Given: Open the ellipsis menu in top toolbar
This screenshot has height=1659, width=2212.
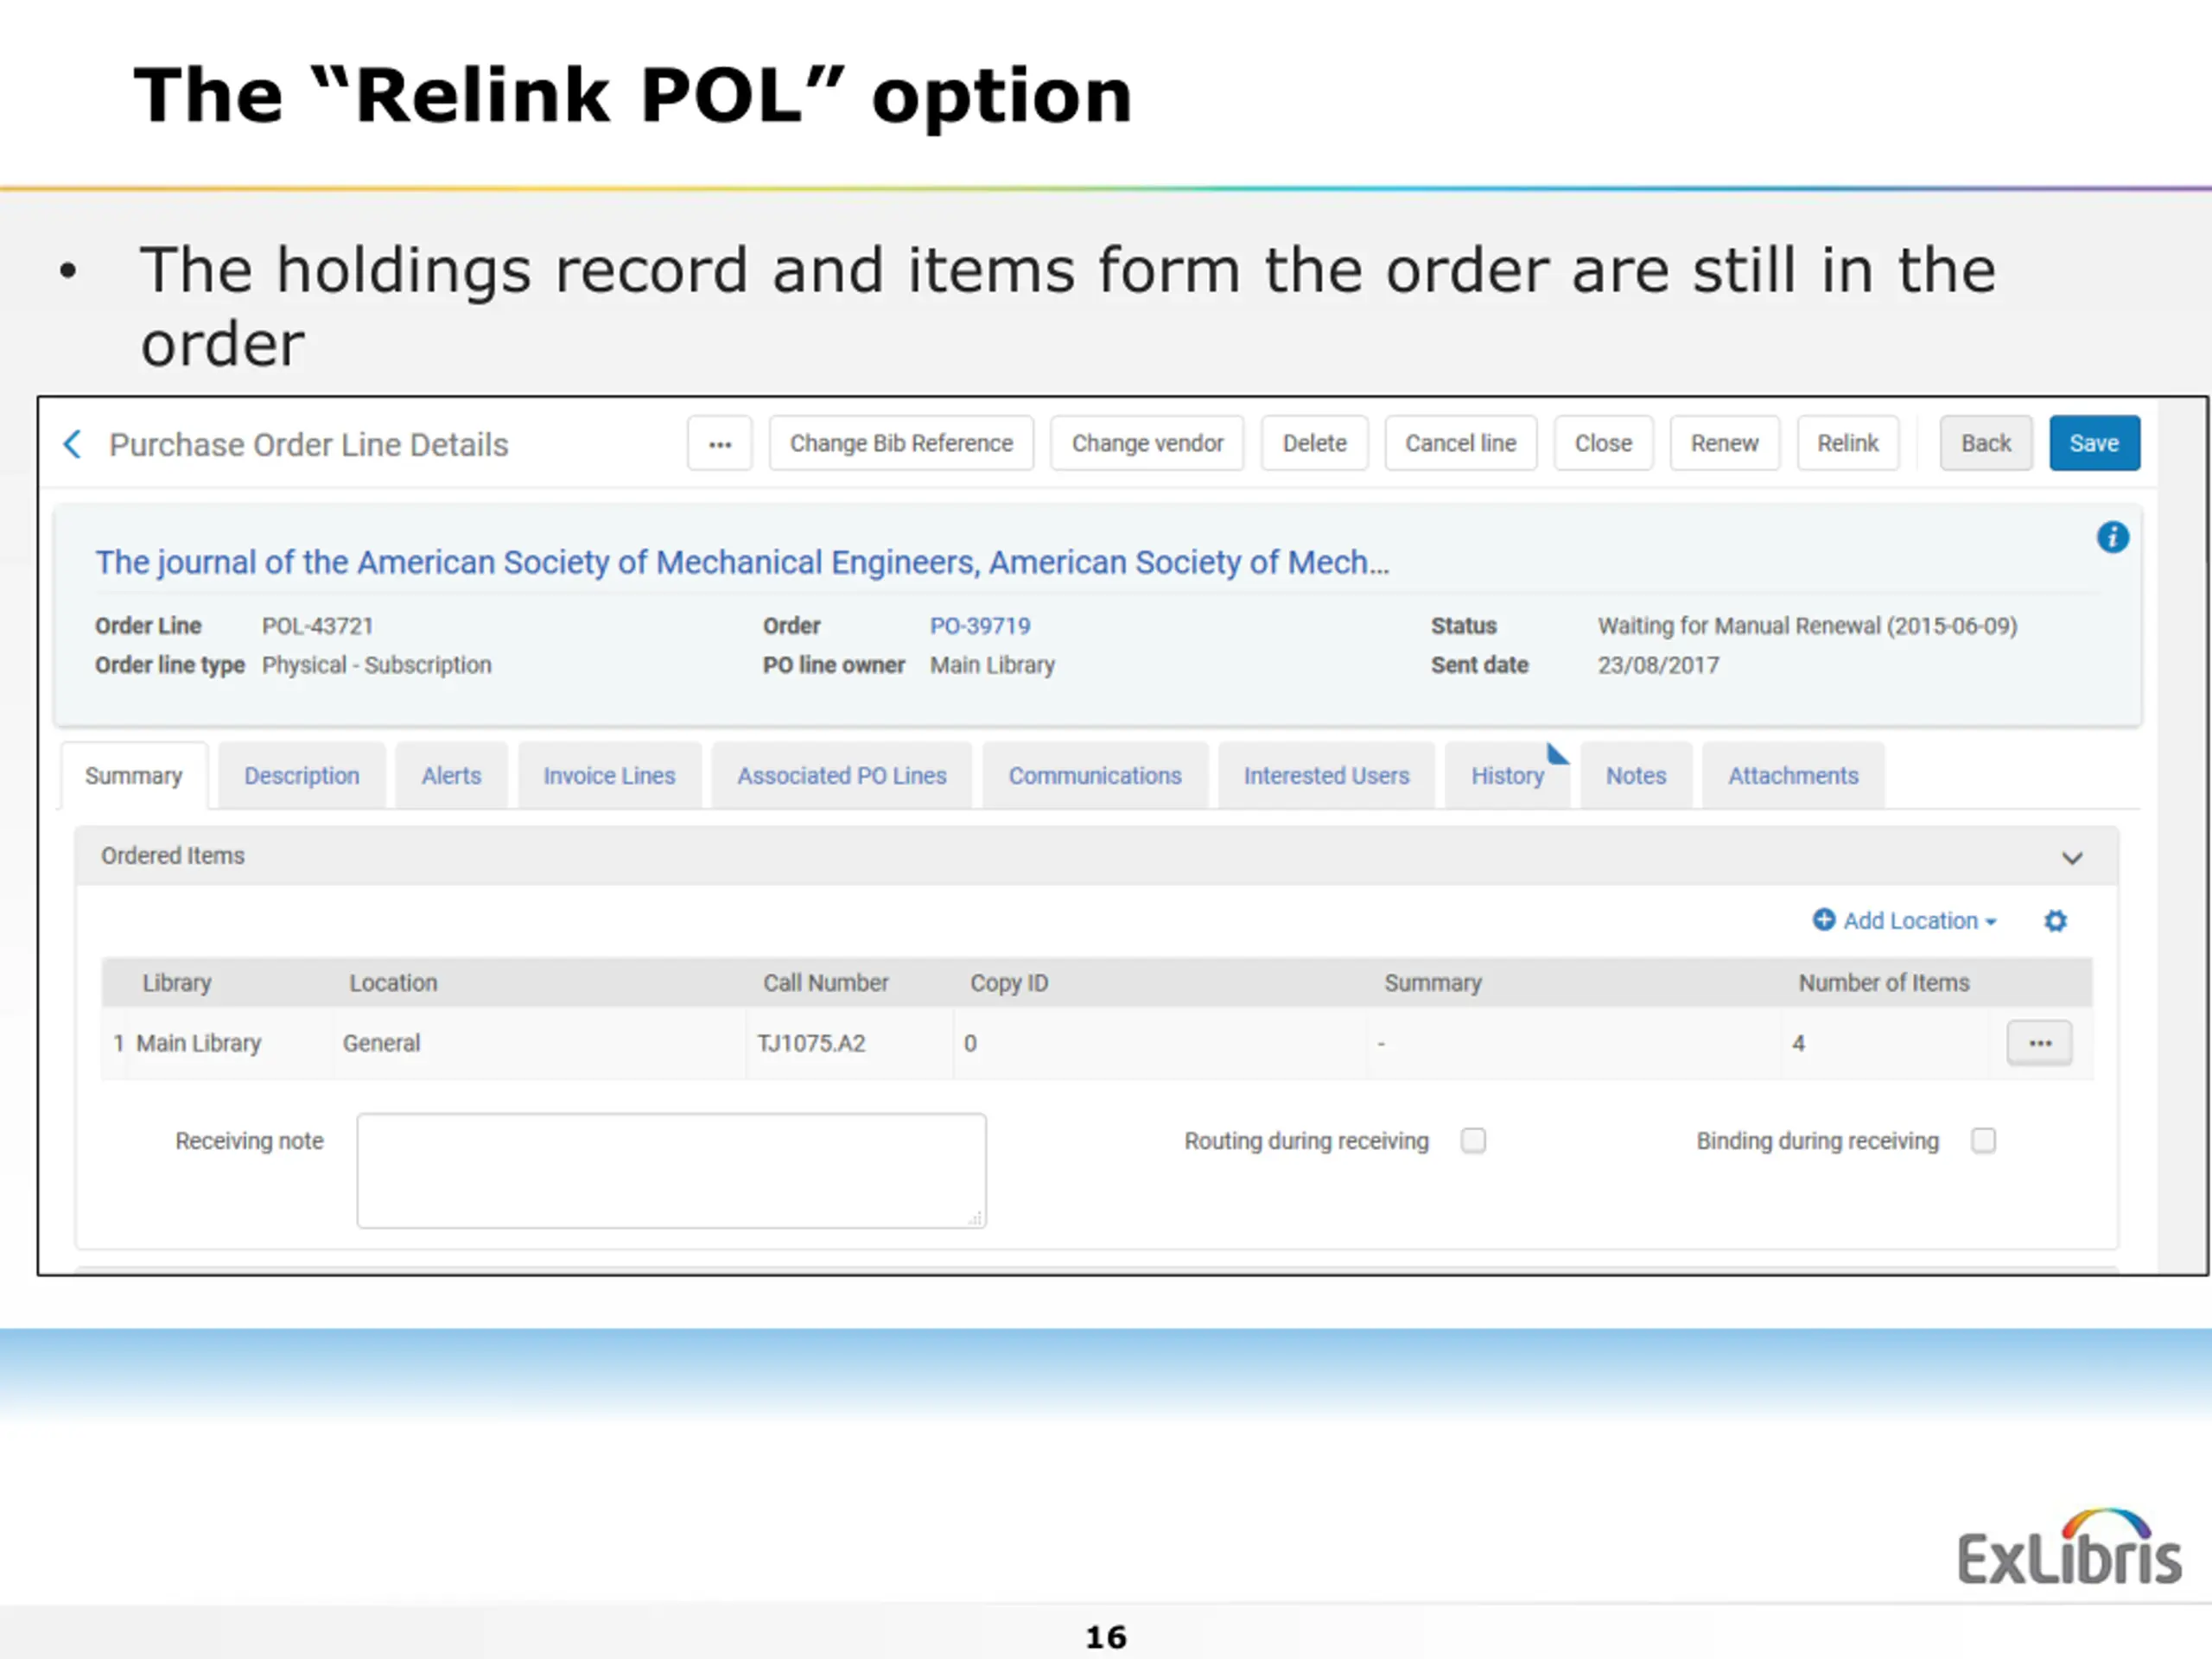Looking at the screenshot, I should click(x=720, y=444).
